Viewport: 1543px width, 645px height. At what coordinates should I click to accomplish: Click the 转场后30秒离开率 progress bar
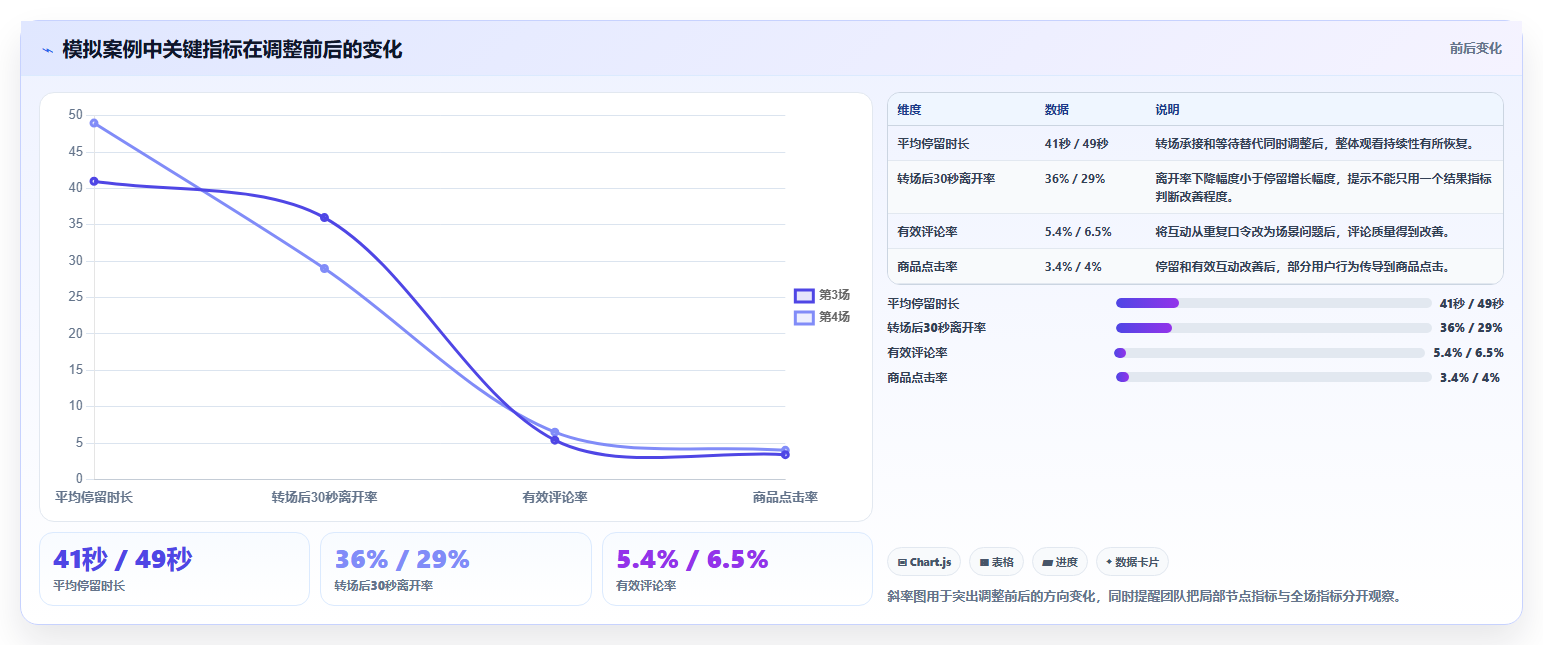pyautogui.click(x=1274, y=327)
